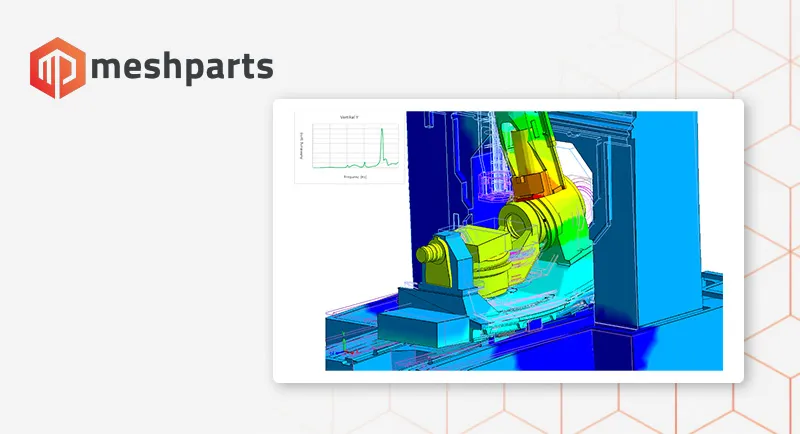This screenshot has width=800, height=434.
Task: Click the Auslenkung y-axis label on chart
Action: 300,148
